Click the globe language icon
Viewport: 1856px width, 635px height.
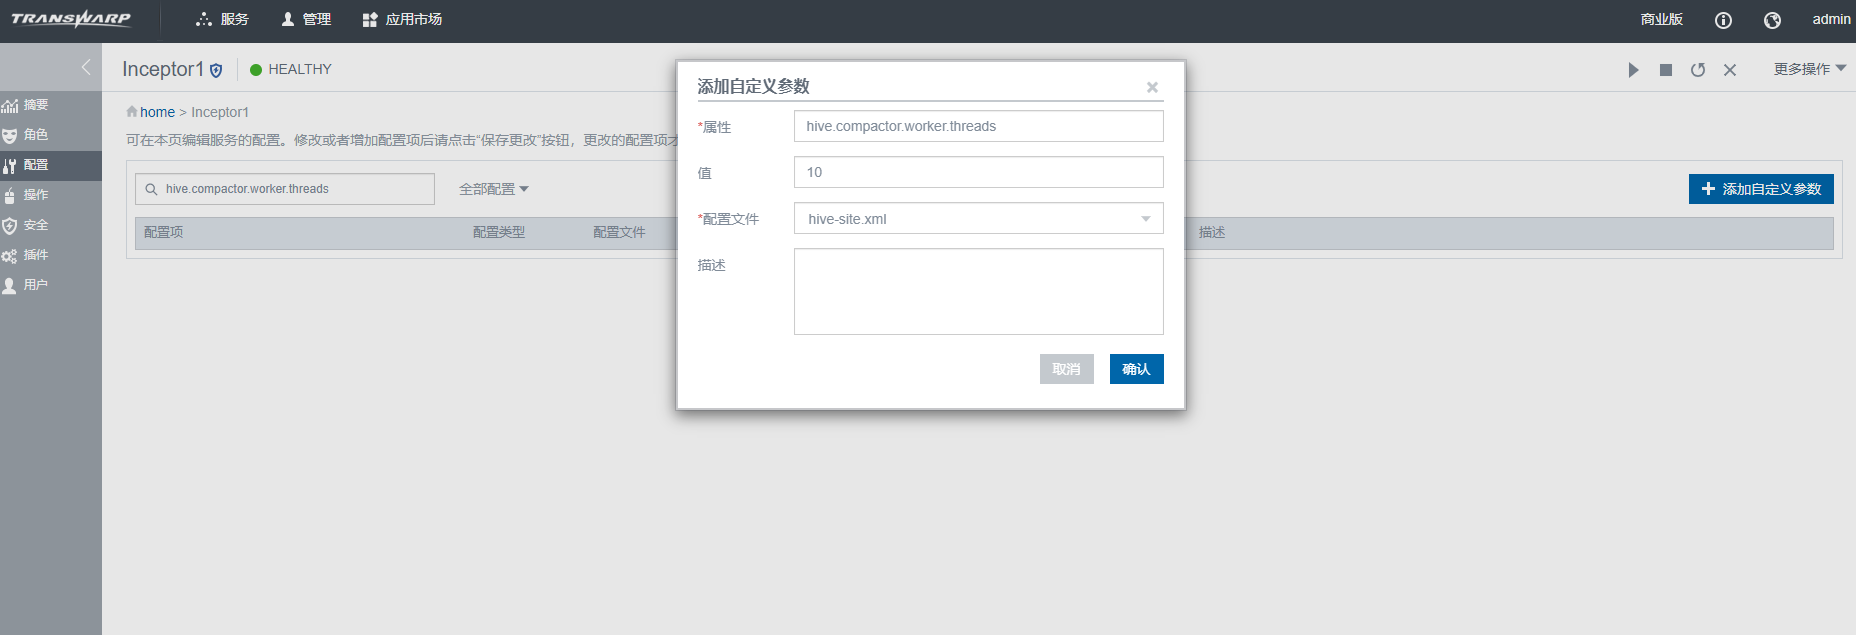[1772, 20]
